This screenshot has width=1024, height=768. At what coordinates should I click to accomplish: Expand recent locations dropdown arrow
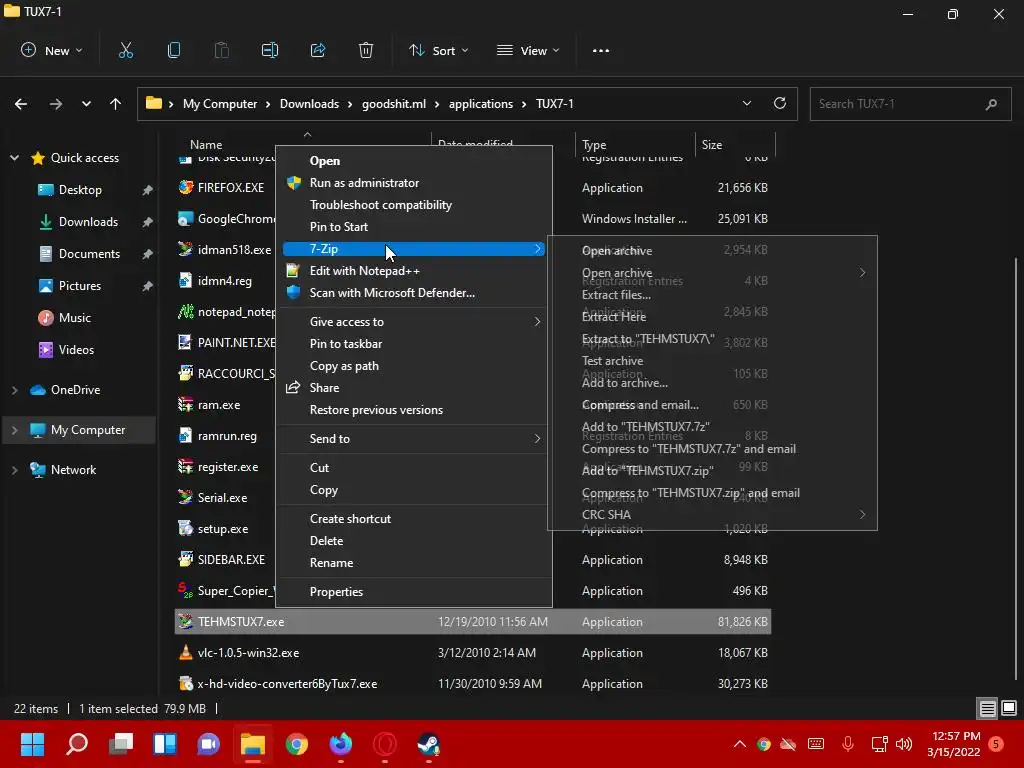(86, 104)
